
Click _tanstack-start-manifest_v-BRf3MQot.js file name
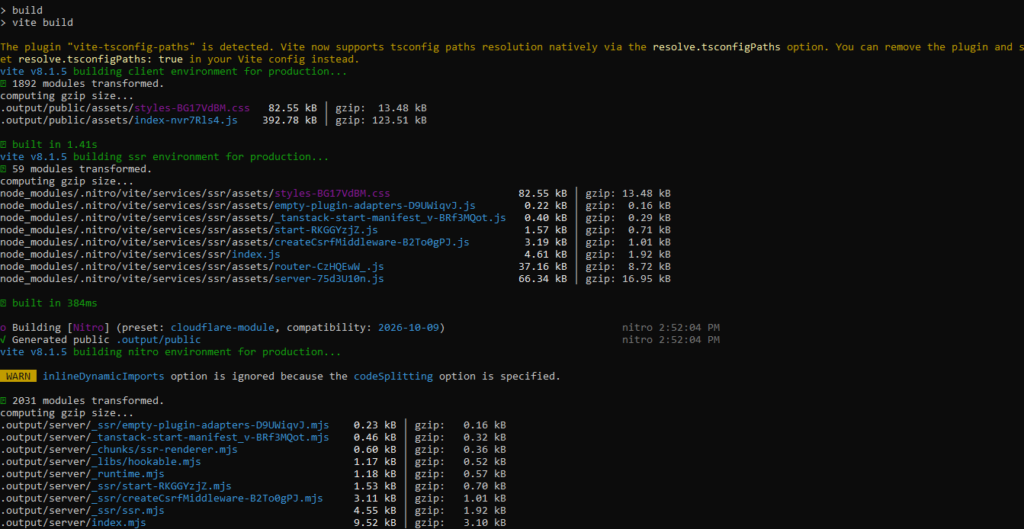pos(390,217)
